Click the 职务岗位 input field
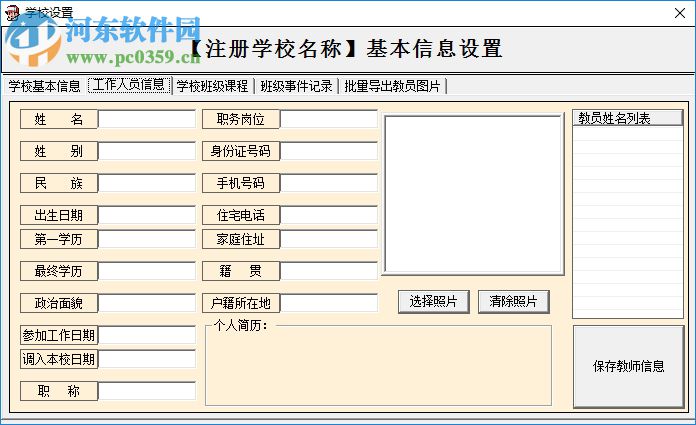Screen dimensions: 696x425 [329, 119]
